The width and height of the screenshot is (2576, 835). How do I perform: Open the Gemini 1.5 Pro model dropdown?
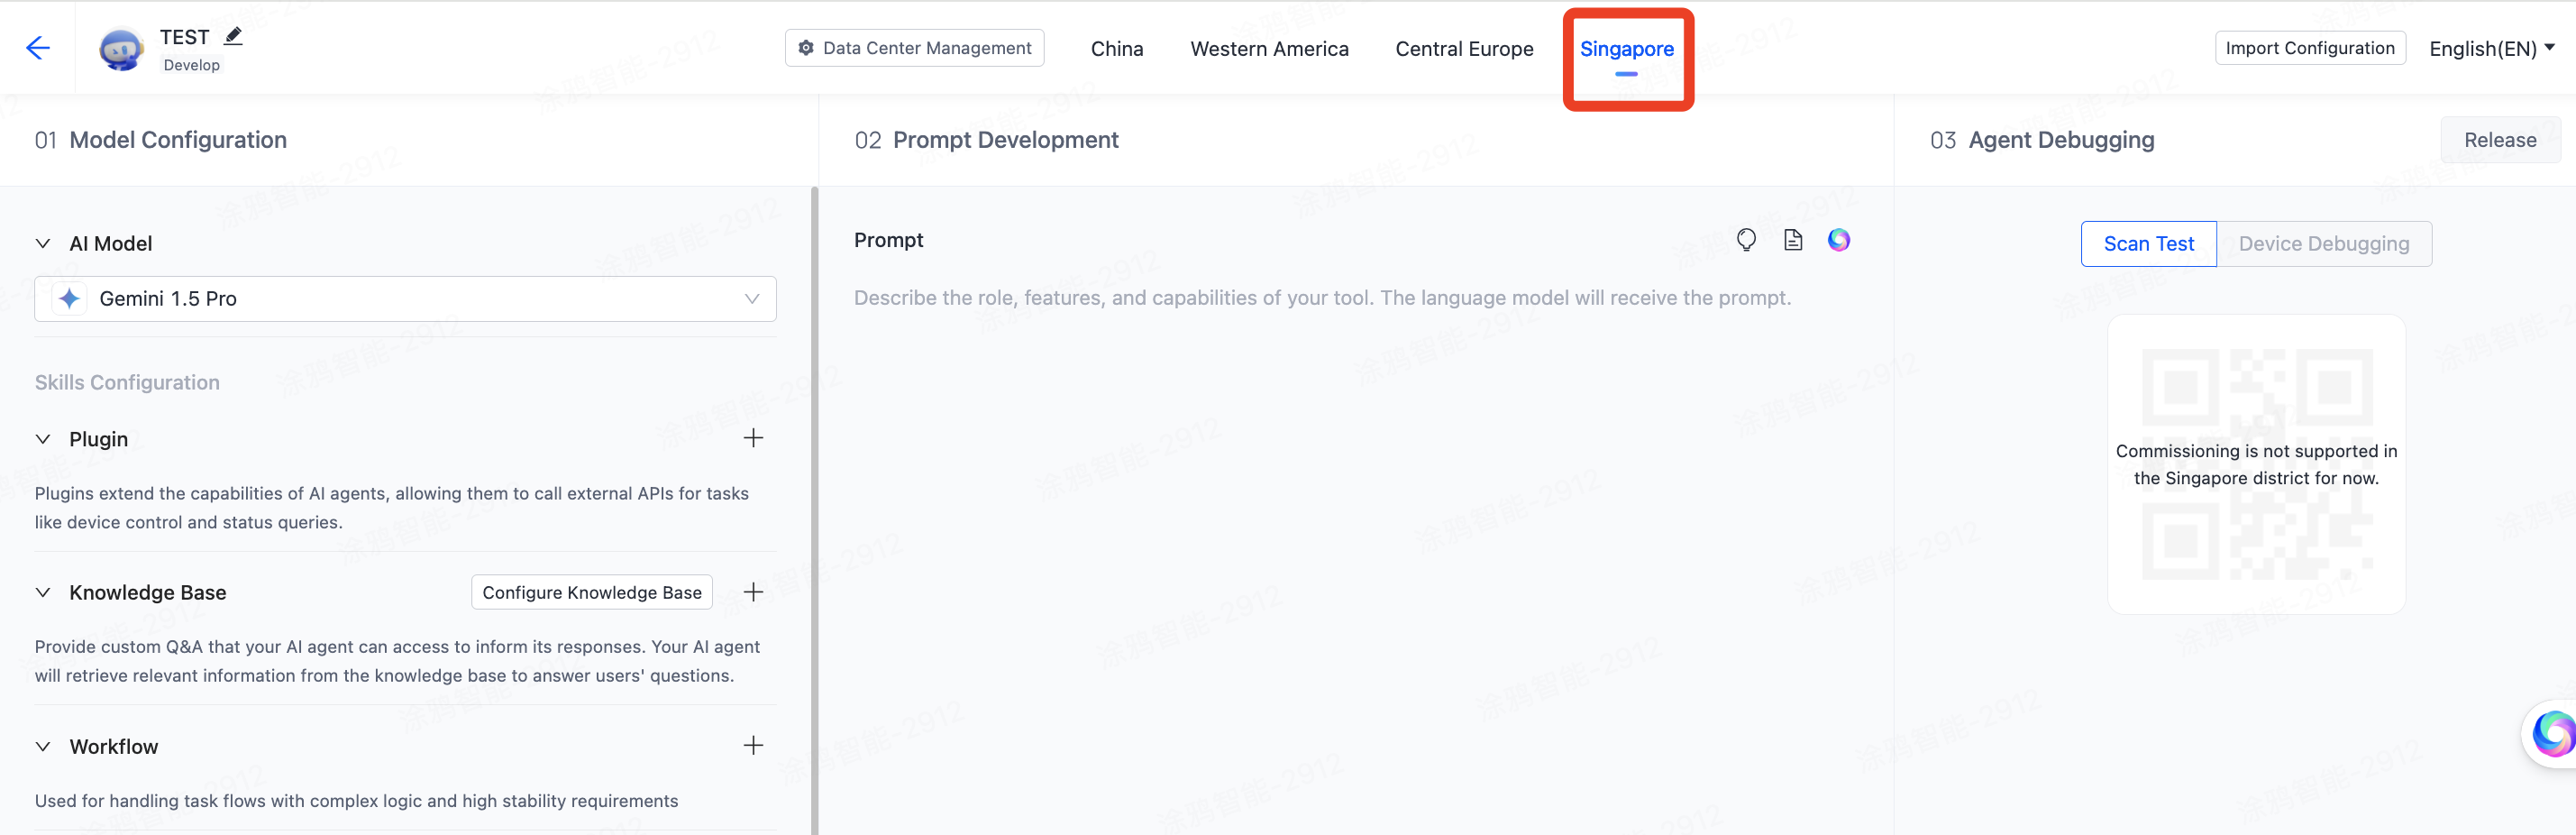pyautogui.click(x=405, y=298)
